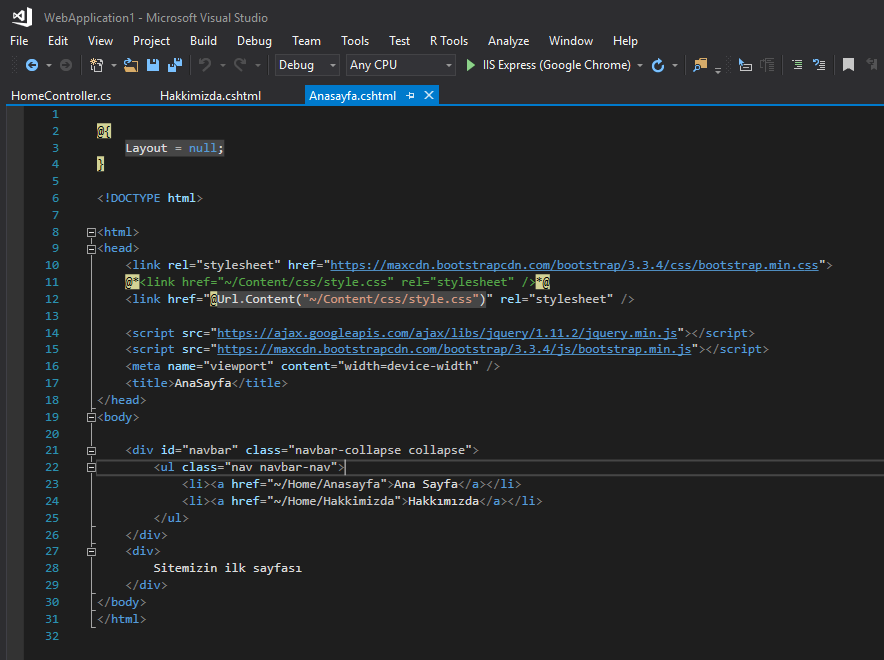The height and width of the screenshot is (660, 884).
Task: Save the current file with the disk icon
Action: click(x=153, y=65)
